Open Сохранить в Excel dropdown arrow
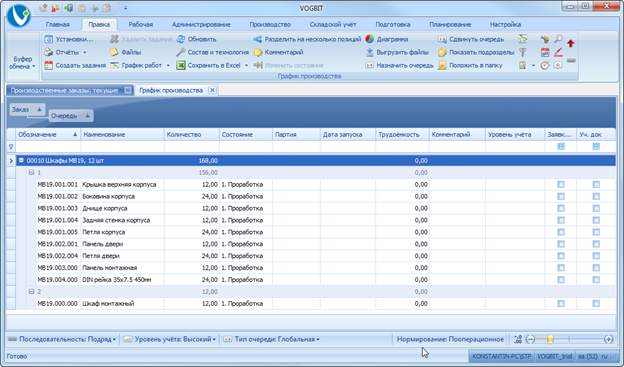Screen dimensions: 624x367 pos(246,66)
